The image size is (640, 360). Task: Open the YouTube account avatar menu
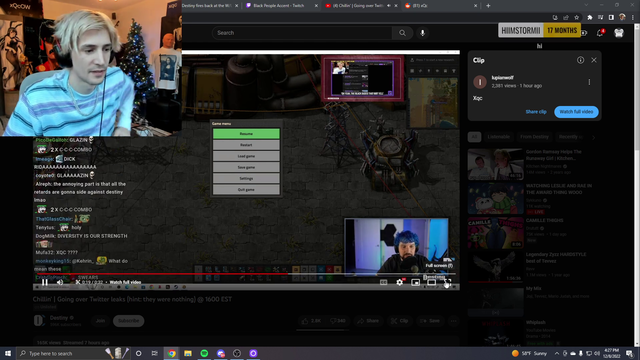pyautogui.click(x=619, y=33)
